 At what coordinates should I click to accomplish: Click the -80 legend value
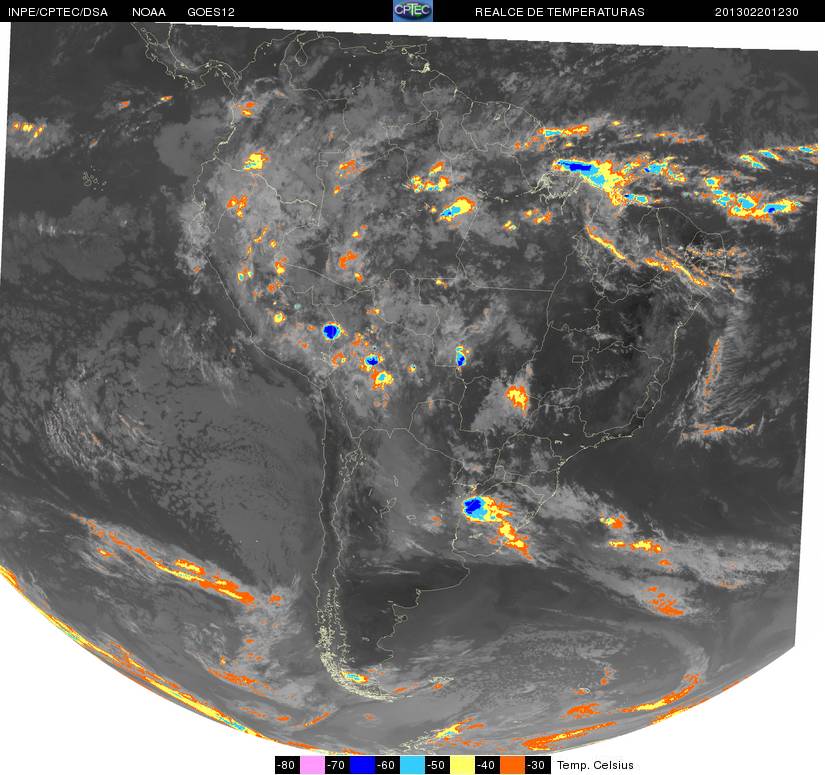pos(287,764)
